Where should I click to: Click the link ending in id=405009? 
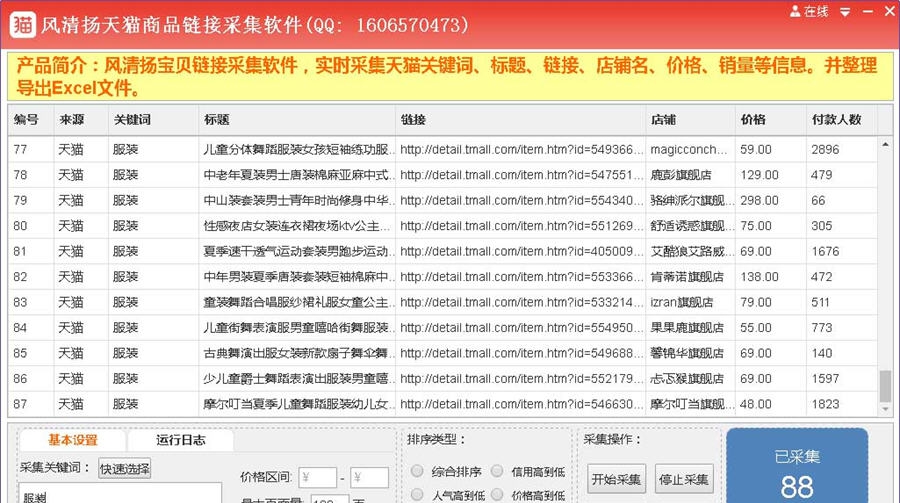coord(521,251)
